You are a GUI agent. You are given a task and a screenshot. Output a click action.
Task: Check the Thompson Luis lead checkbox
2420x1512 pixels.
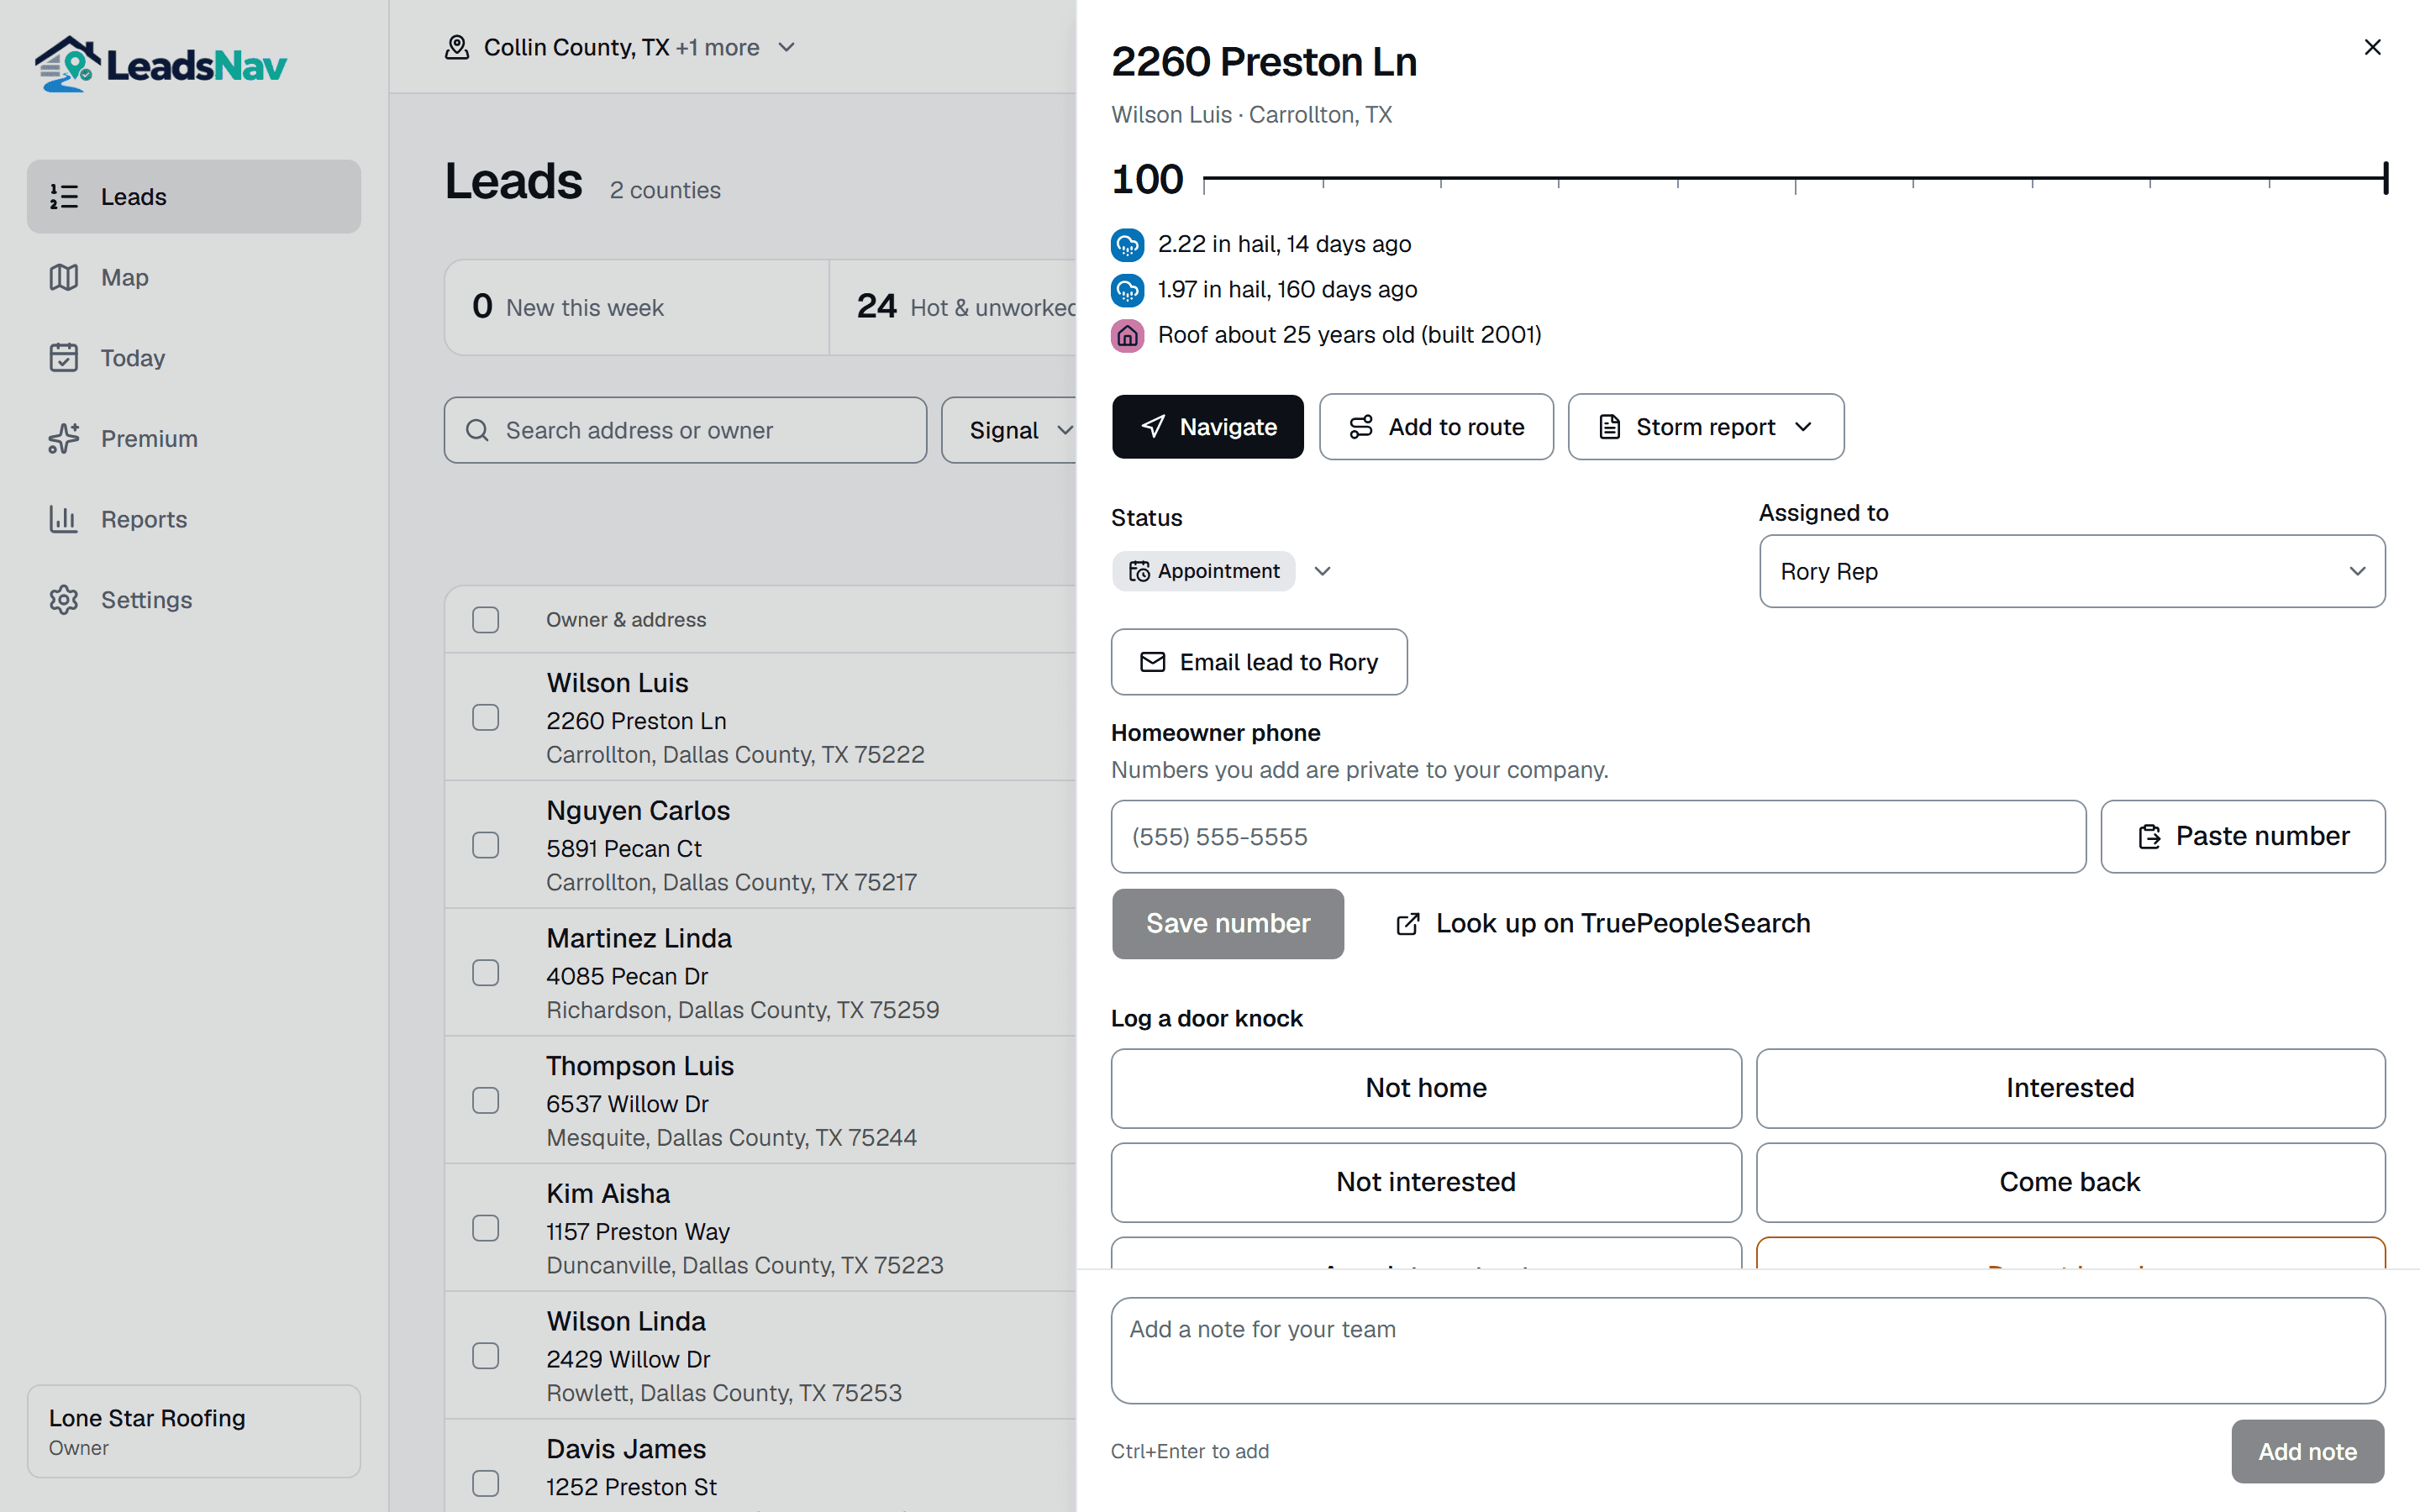click(x=486, y=1100)
